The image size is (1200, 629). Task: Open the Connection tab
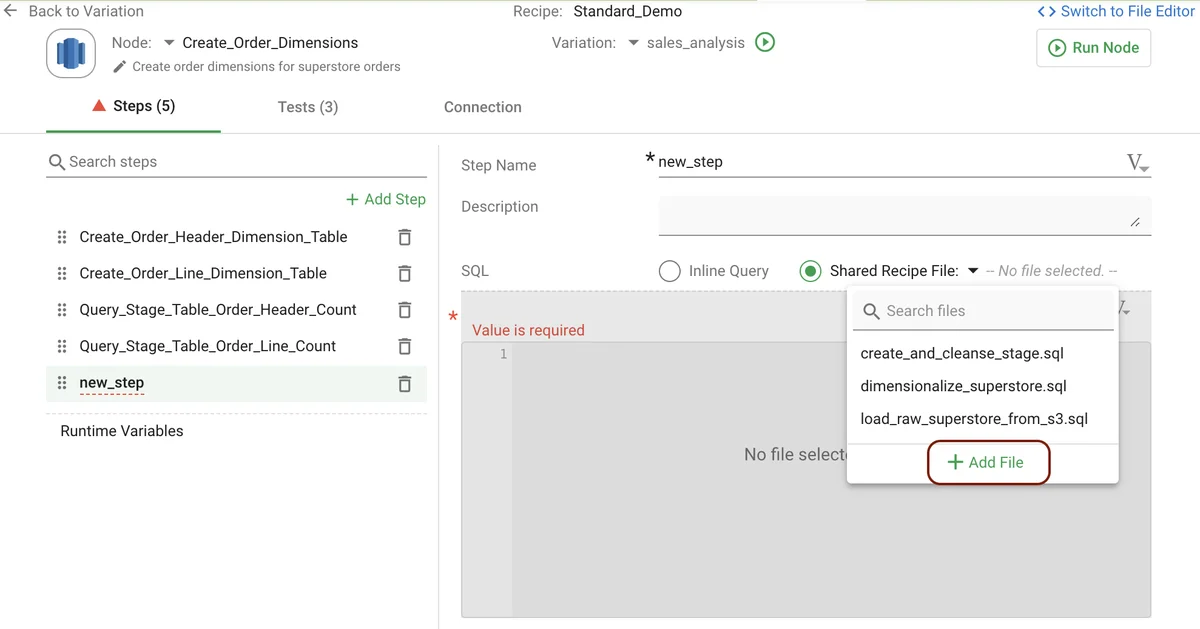(x=482, y=107)
